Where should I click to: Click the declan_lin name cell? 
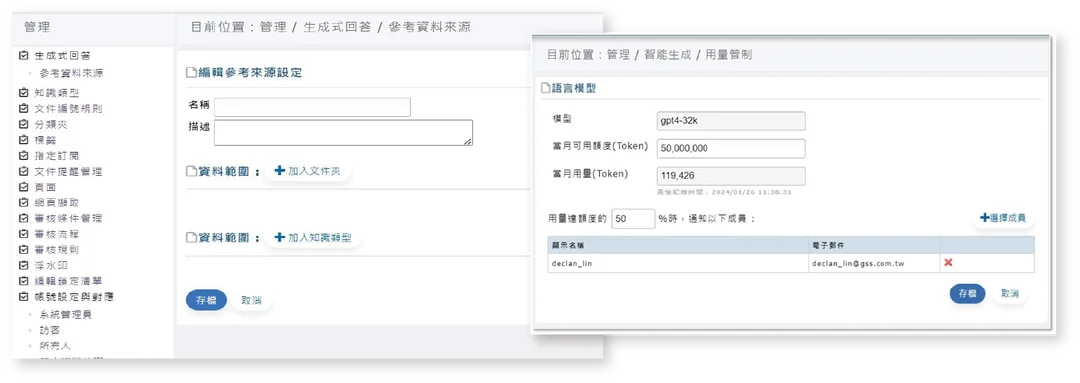(x=678, y=263)
